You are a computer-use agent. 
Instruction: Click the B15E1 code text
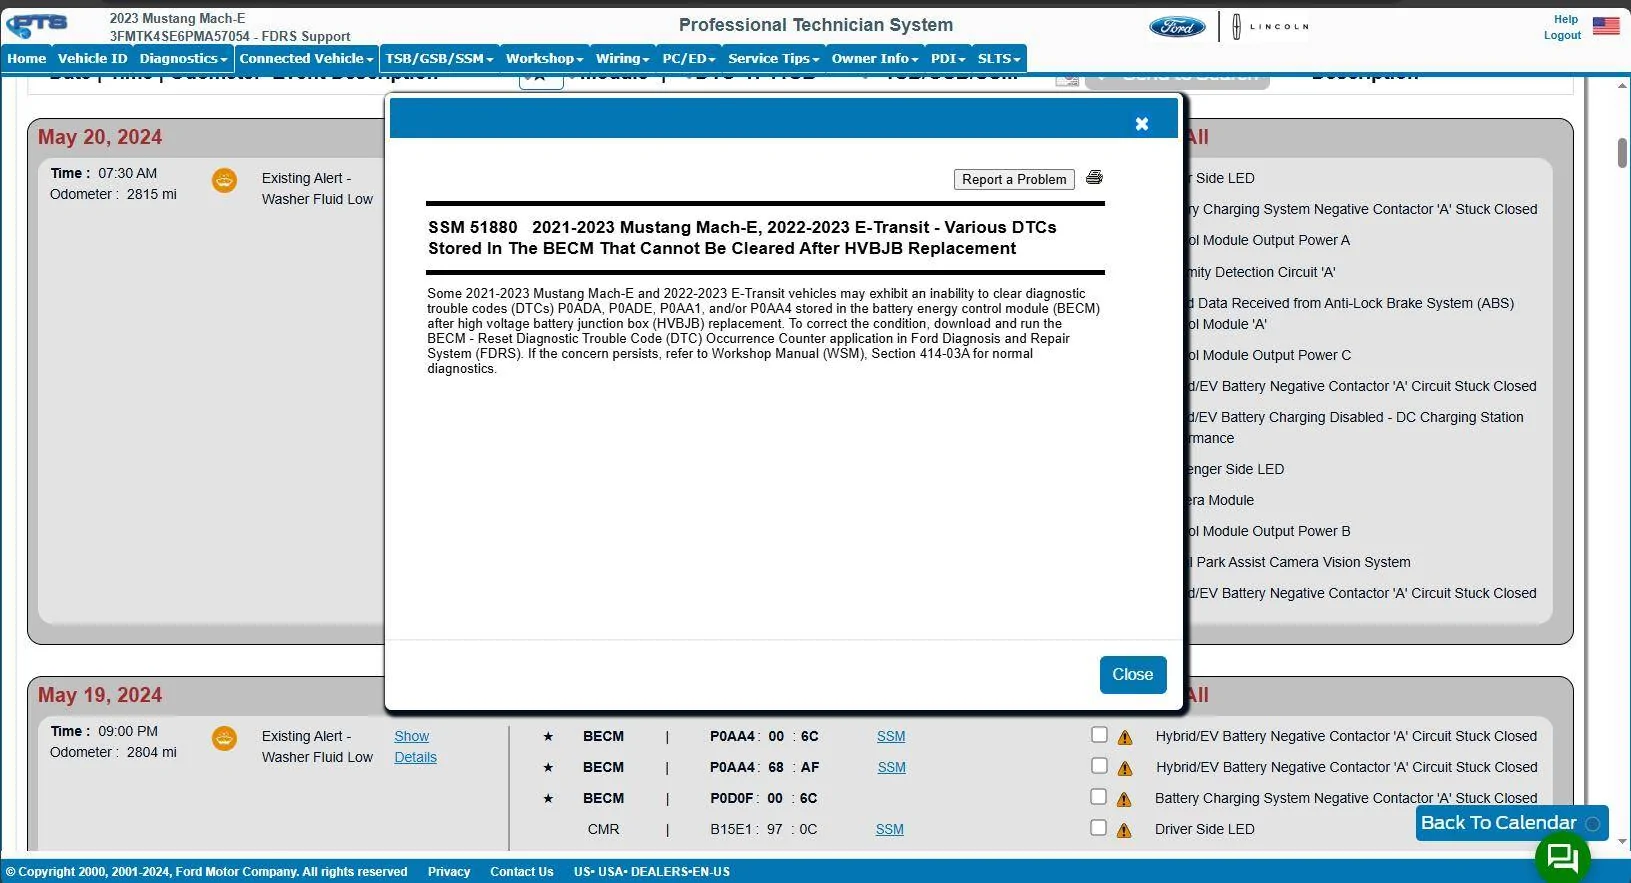(x=732, y=829)
